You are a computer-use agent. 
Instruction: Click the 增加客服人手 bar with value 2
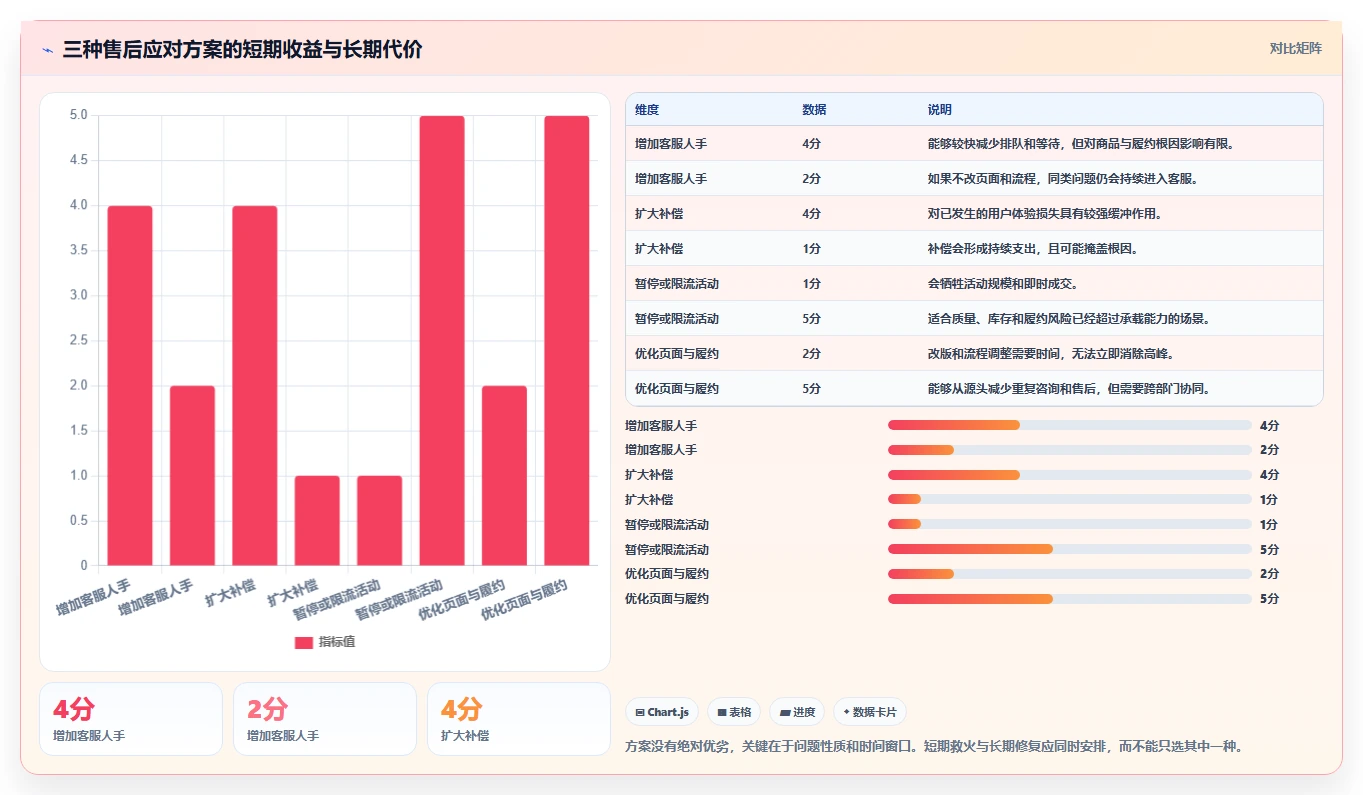tap(192, 476)
